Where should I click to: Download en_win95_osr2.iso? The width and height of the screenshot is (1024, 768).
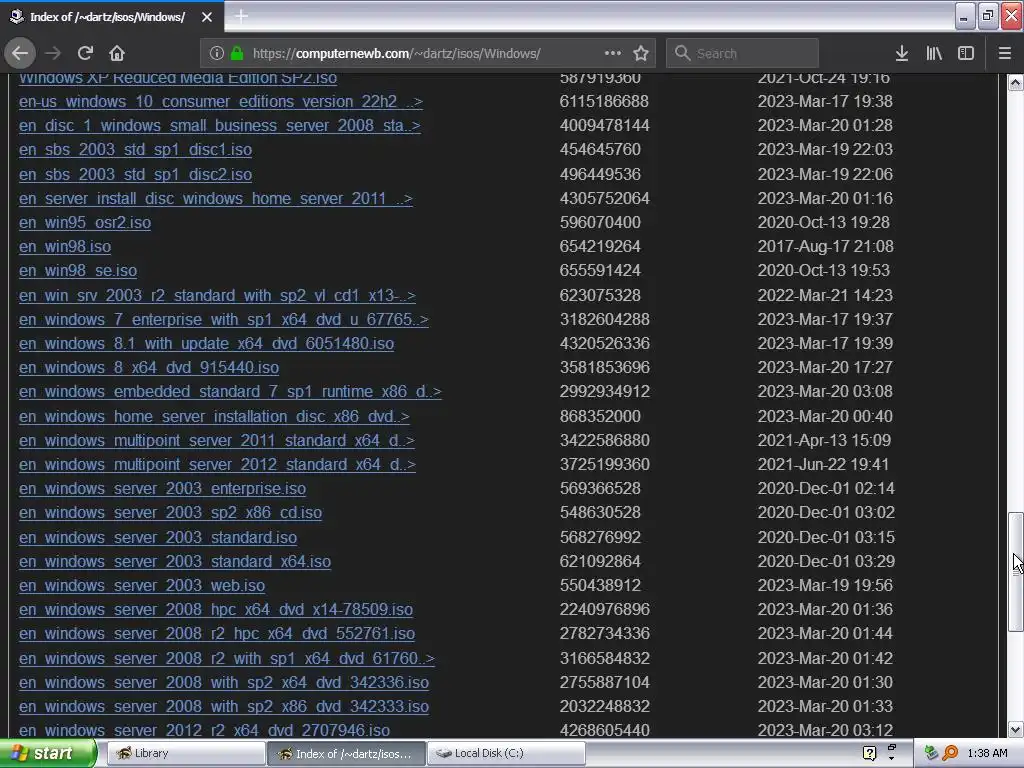point(85,223)
